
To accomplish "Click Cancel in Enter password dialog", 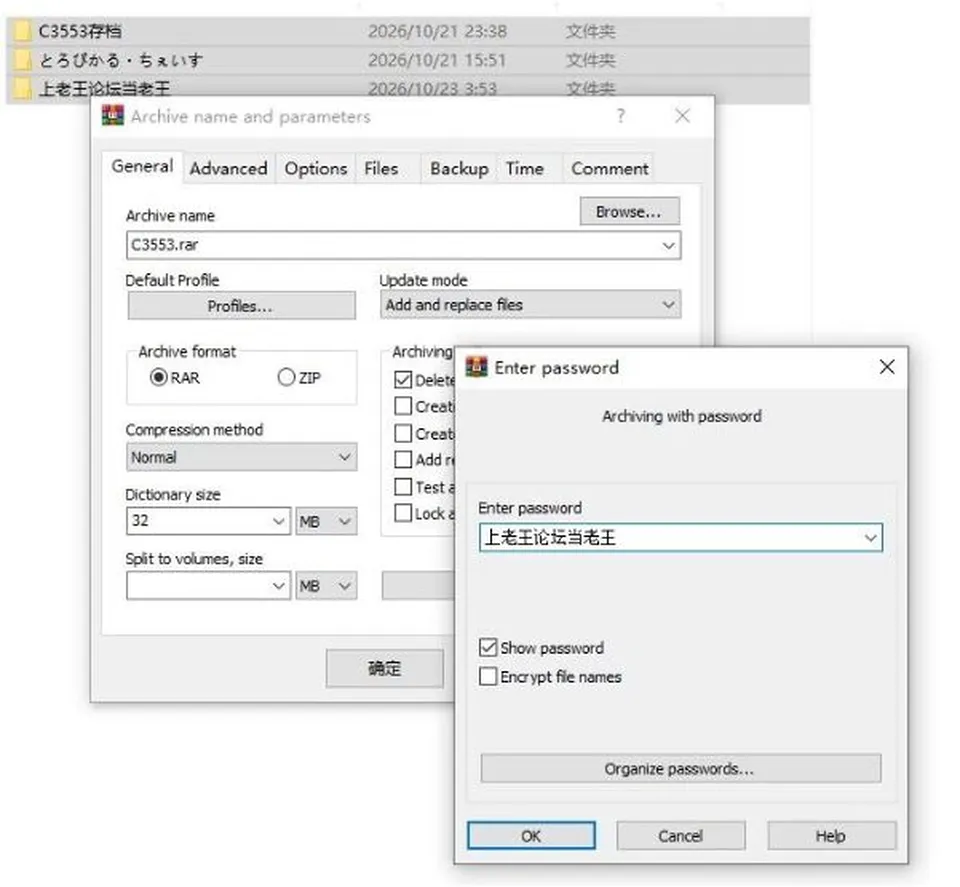I will pyautogui.click(x=681, y=836).
